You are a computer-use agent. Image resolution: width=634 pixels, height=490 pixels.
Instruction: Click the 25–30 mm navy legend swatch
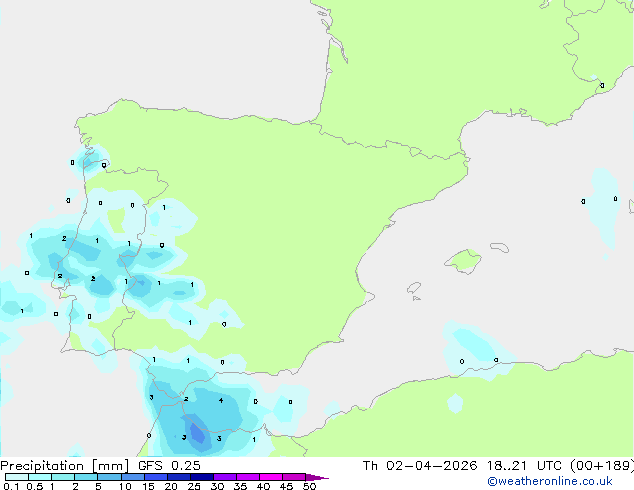coord(201,477)
